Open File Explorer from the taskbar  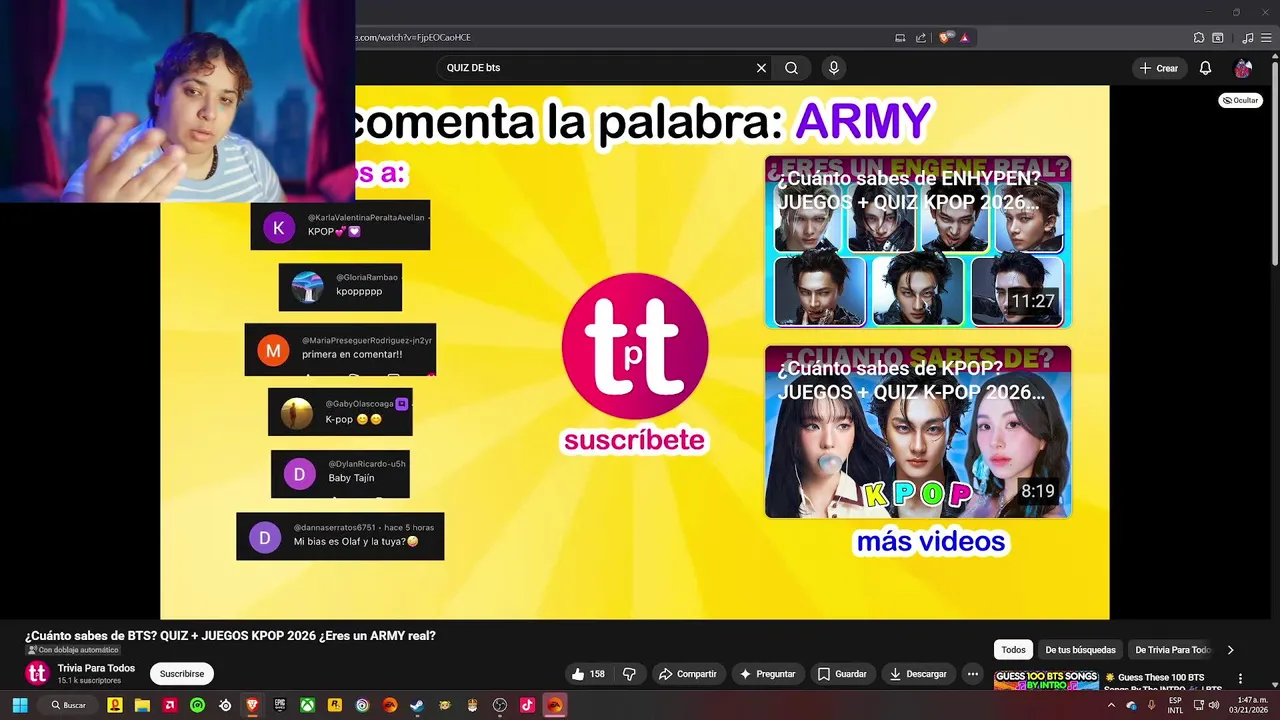click(142, 705)
